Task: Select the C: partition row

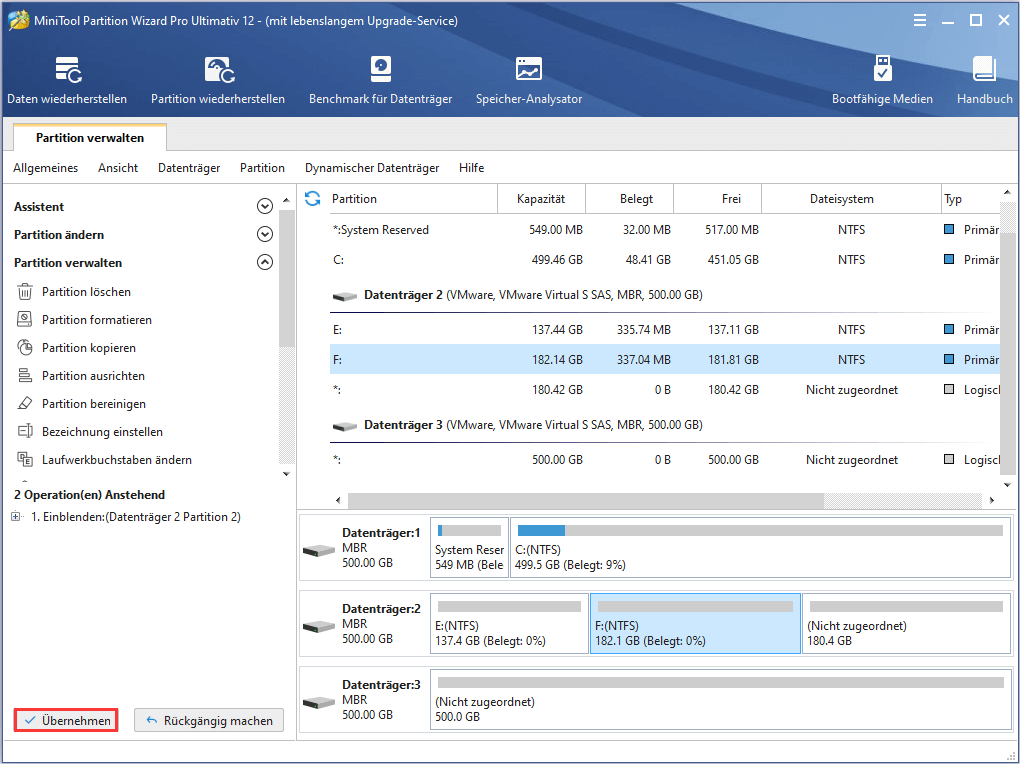Action: (665, 260)
